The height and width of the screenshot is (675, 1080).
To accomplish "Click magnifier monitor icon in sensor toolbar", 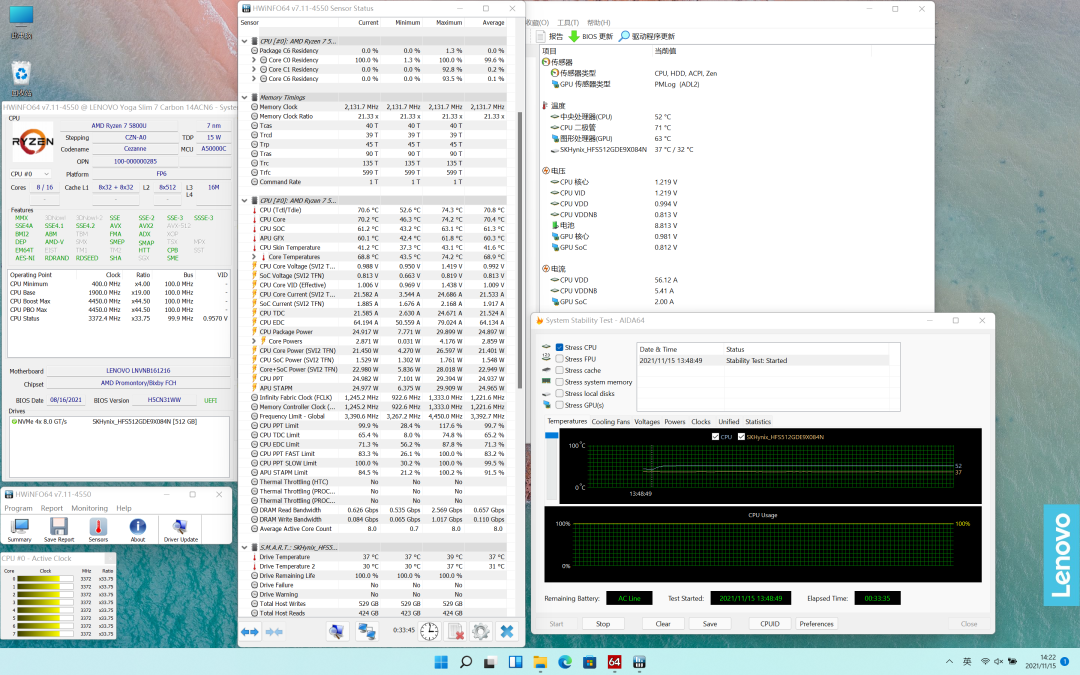I will click(337, 632).
